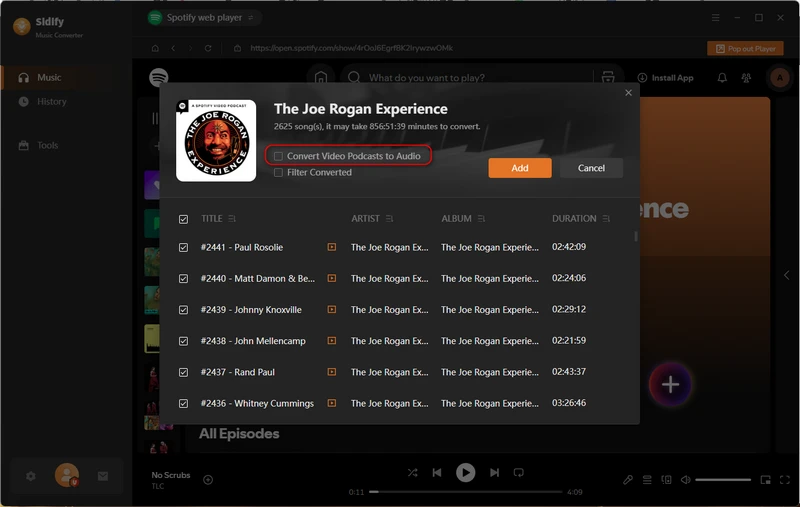Mute using the speaker icon
The width and height of the screenshot is (800, 507).
pos(686,479)
